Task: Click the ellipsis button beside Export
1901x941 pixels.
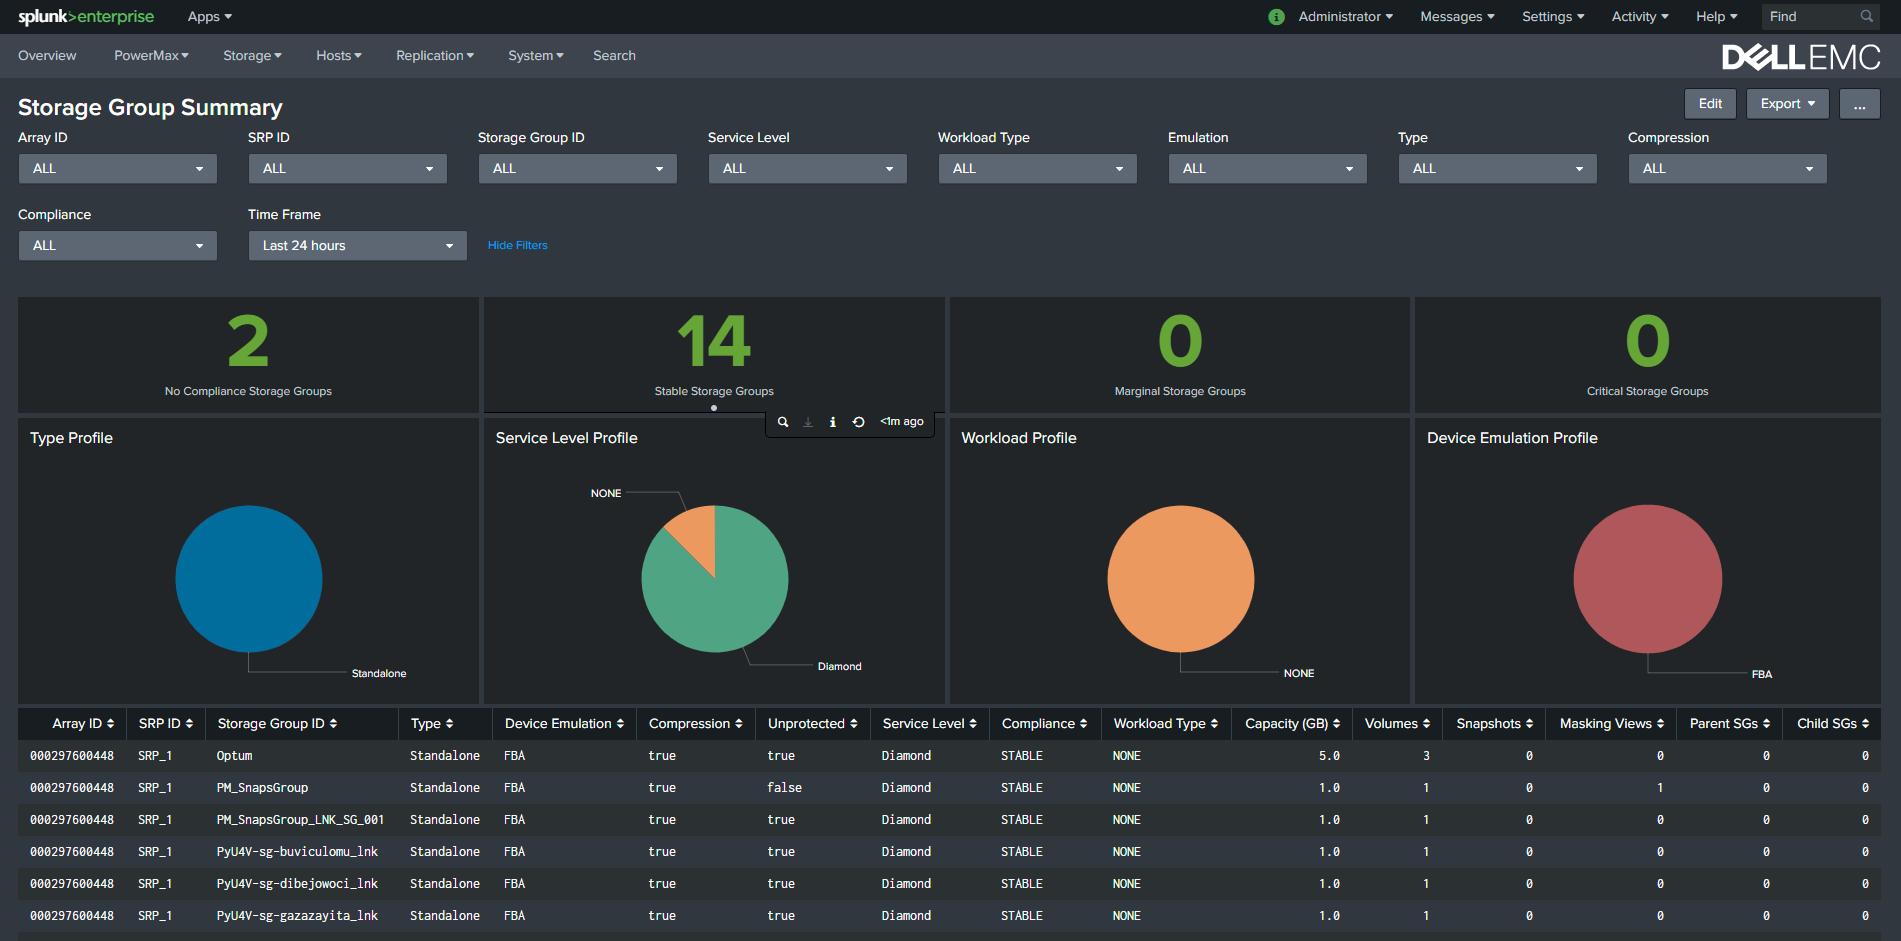Action: click(1859, 103)
